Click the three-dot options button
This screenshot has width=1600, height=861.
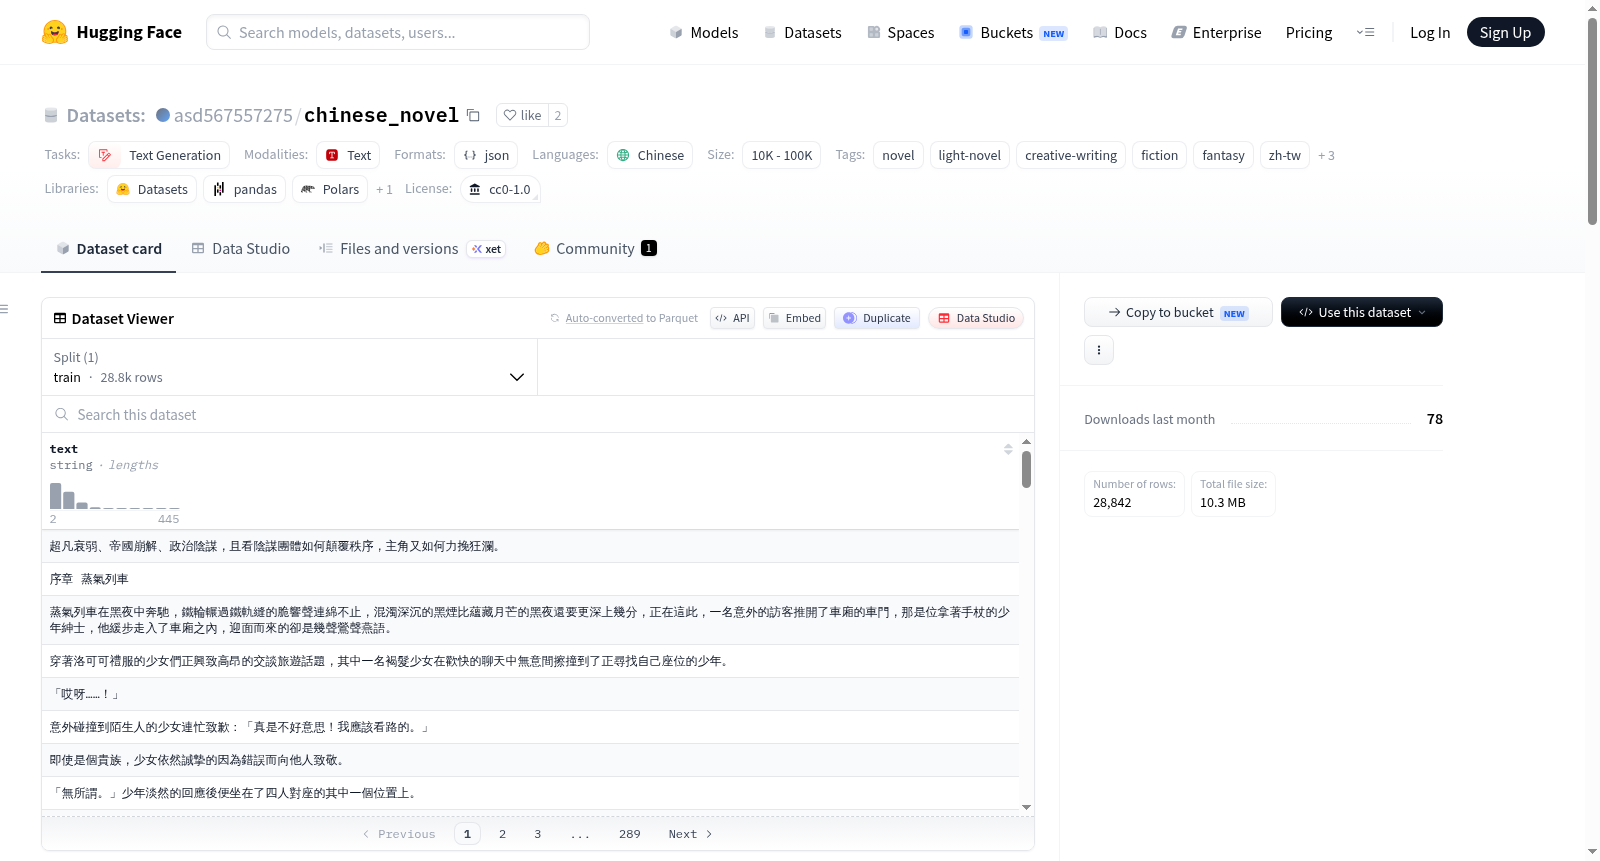(x=1099, y=350)
